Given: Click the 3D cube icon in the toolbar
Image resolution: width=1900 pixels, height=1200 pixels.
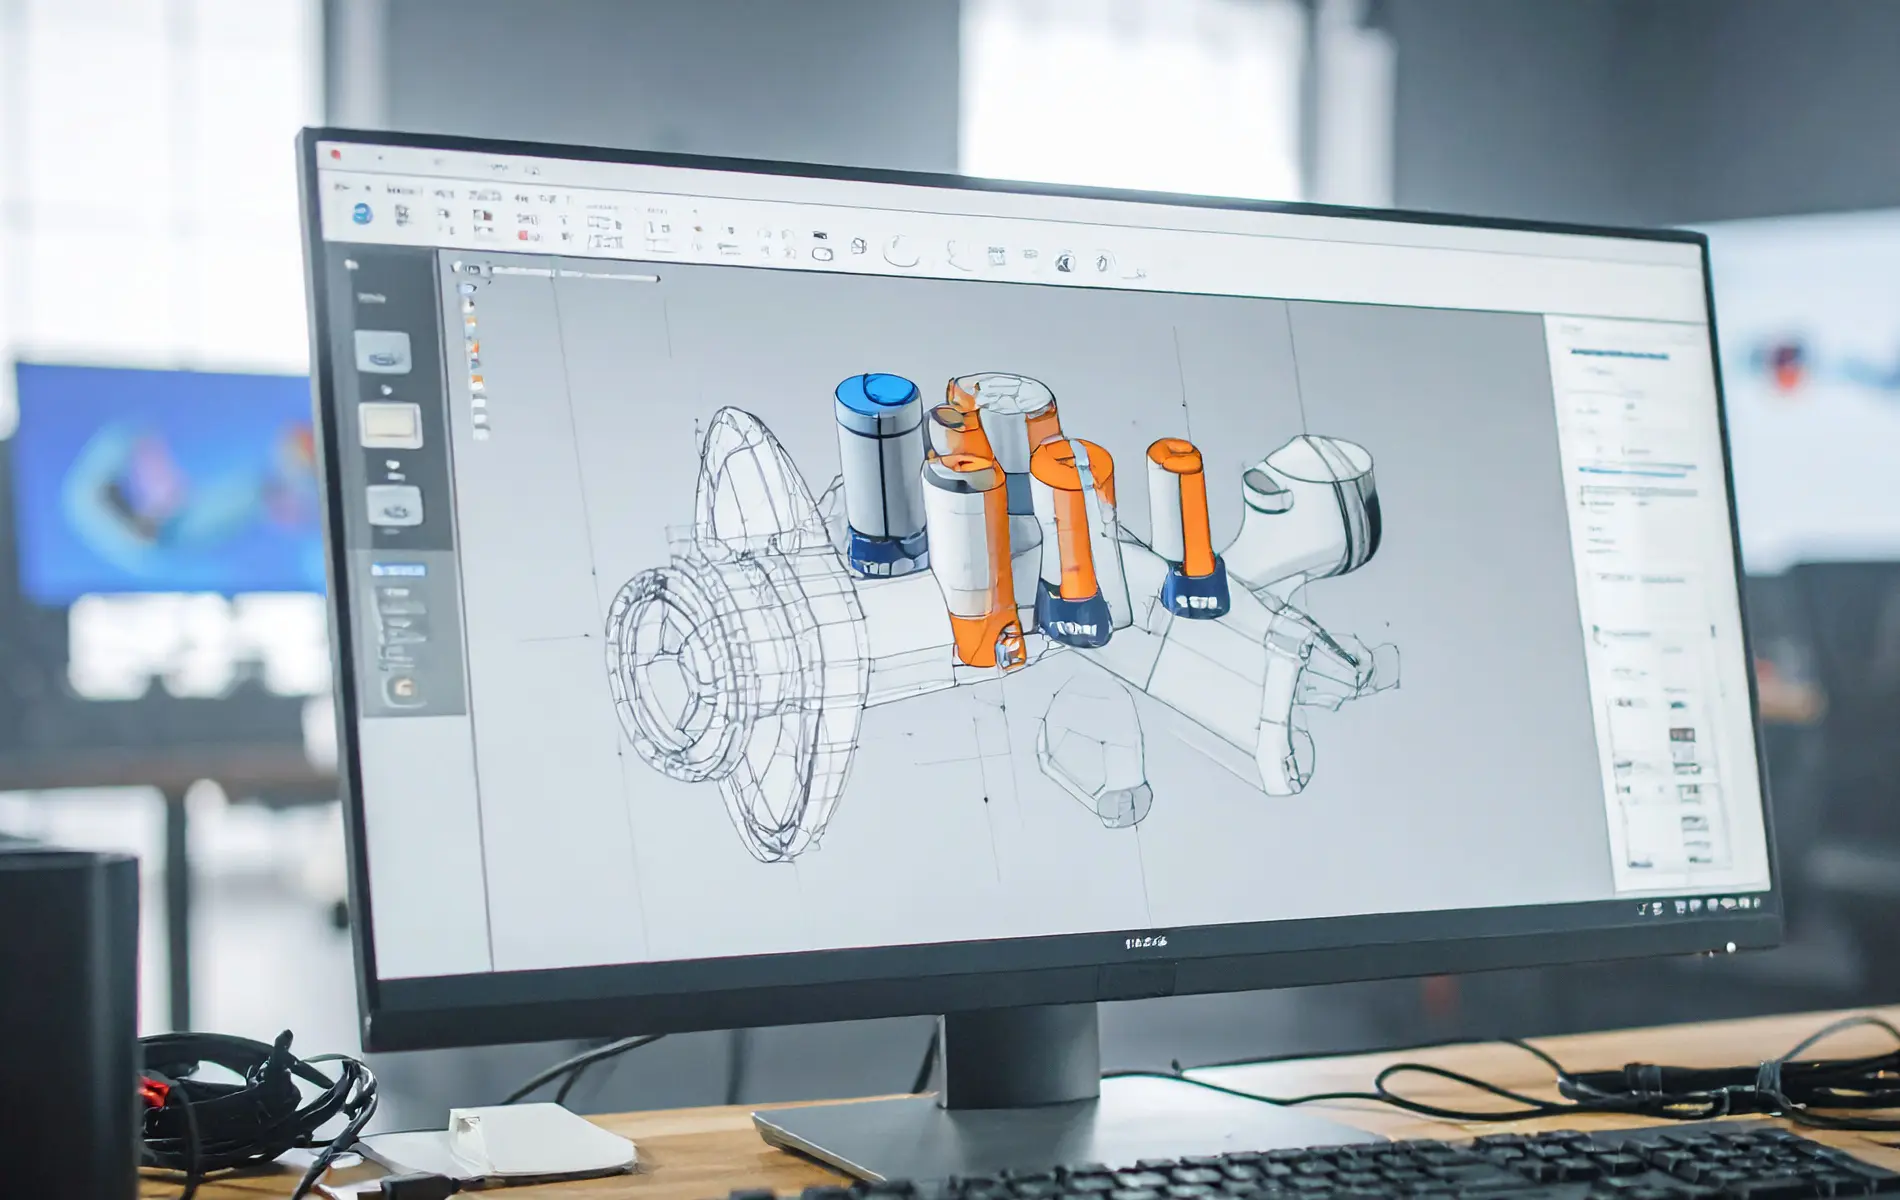Looking at the screenshot, I should [x=858, y=247].
